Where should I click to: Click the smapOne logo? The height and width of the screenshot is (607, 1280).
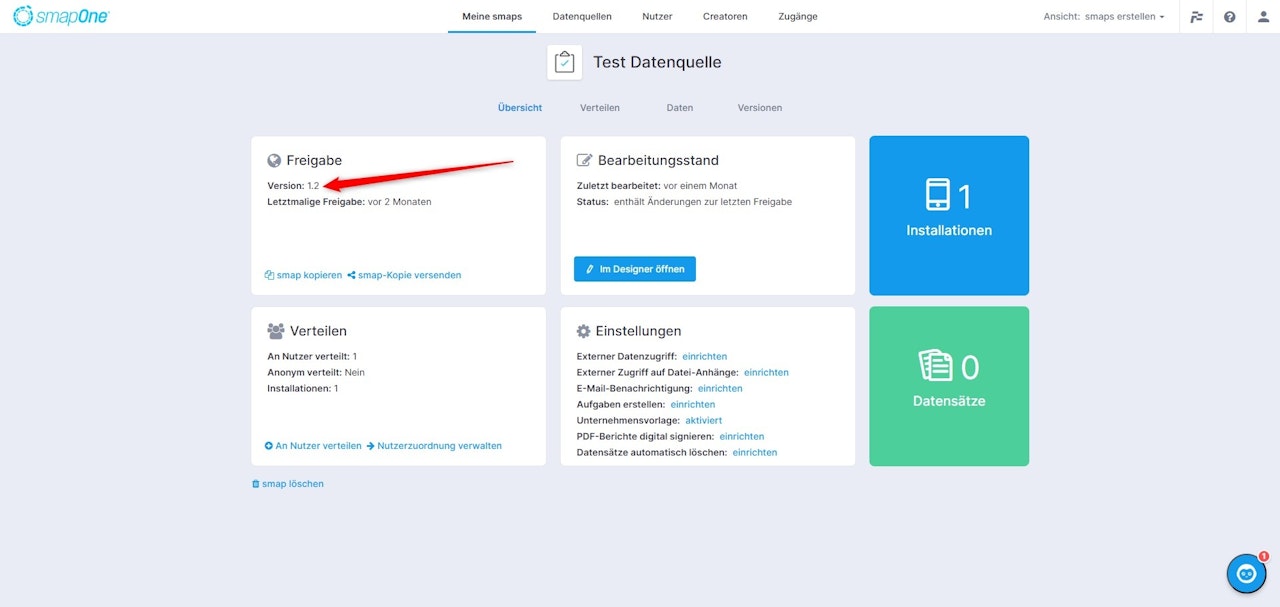point(61,16)
